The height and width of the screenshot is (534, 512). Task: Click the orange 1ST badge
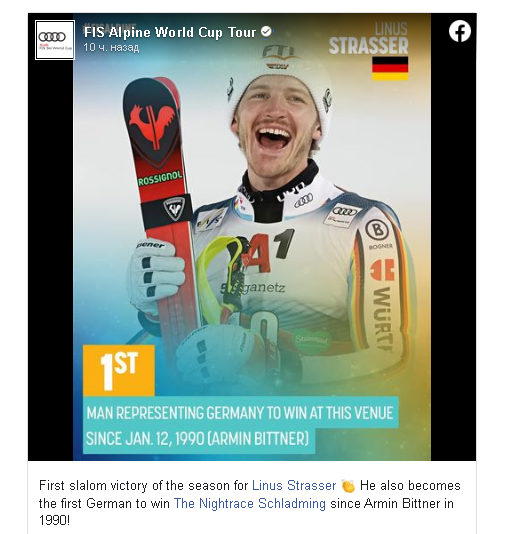(x=119, y=371)
